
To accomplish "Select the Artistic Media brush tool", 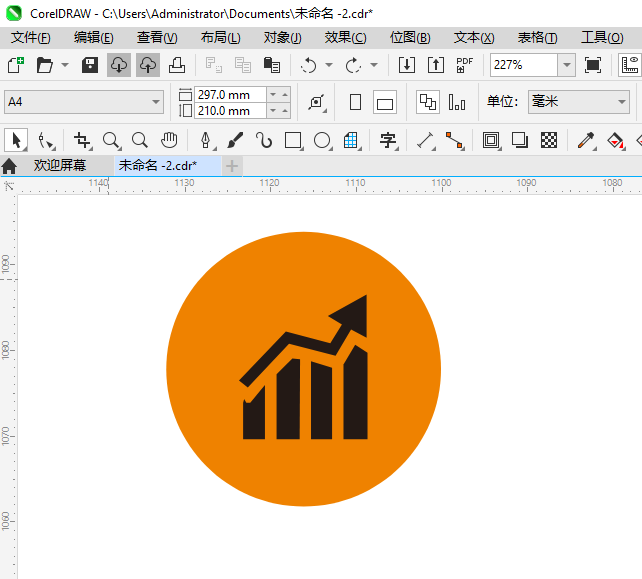I will tap(235, 140).
